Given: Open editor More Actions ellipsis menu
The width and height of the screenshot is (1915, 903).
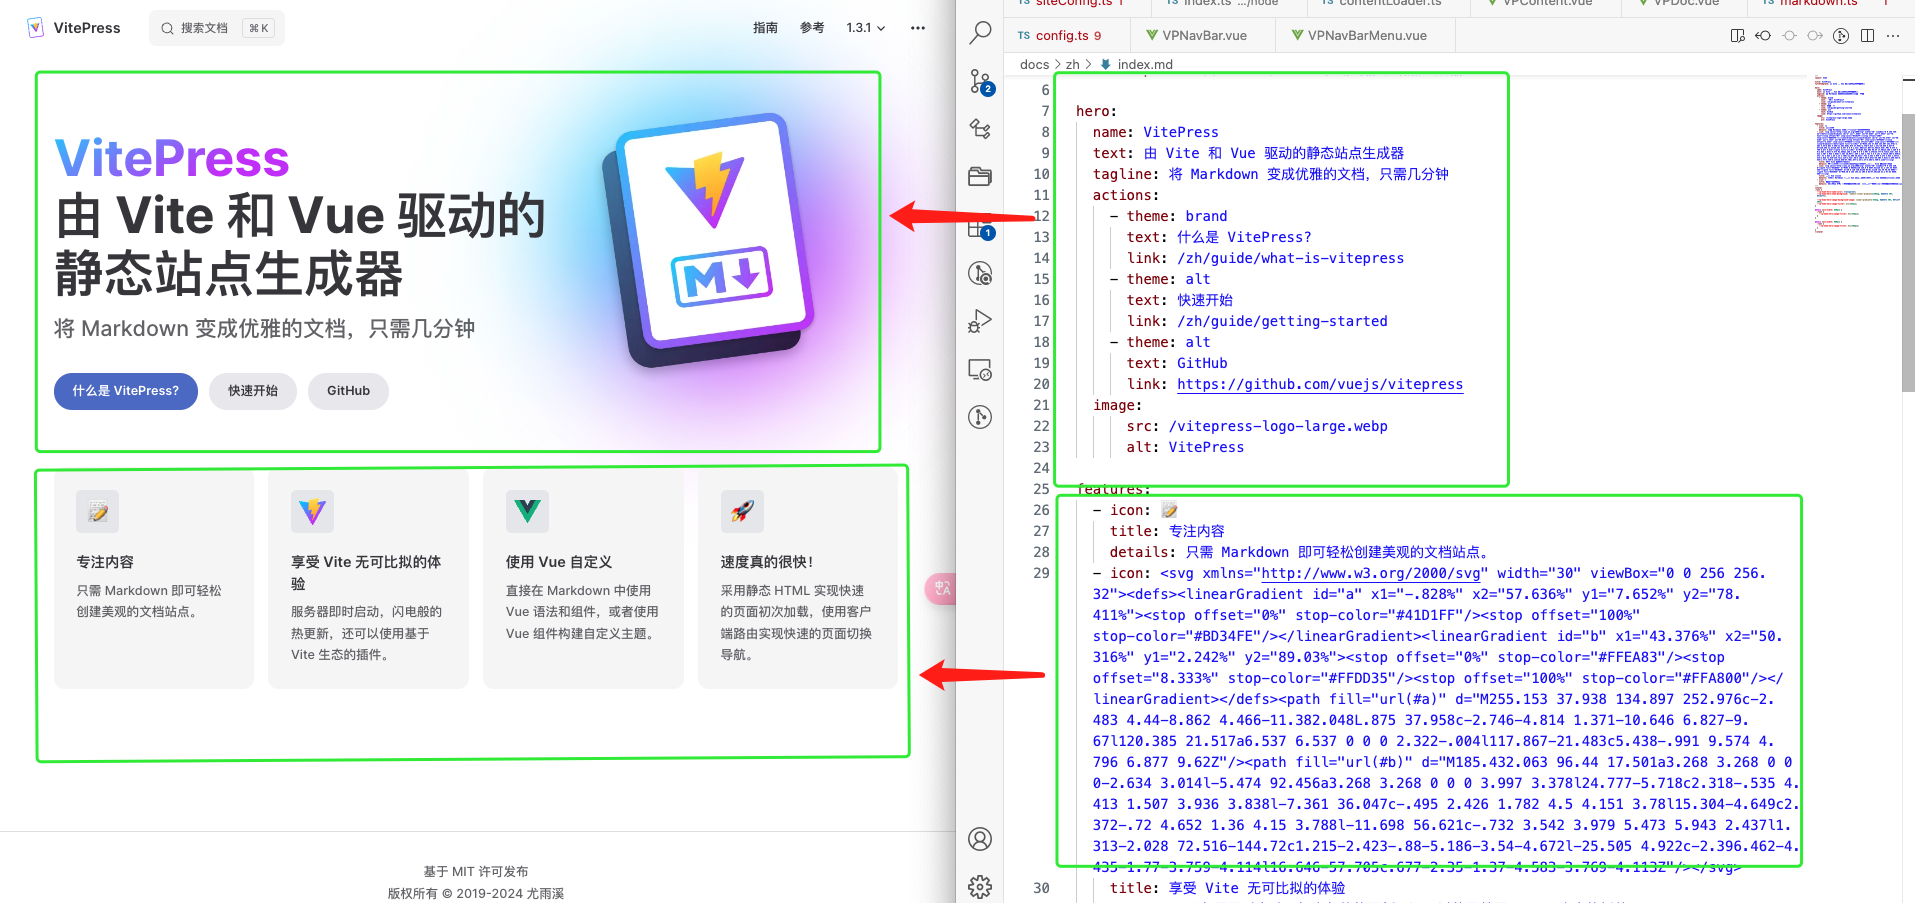Looking at the screenshot, I should point(1893,36).
